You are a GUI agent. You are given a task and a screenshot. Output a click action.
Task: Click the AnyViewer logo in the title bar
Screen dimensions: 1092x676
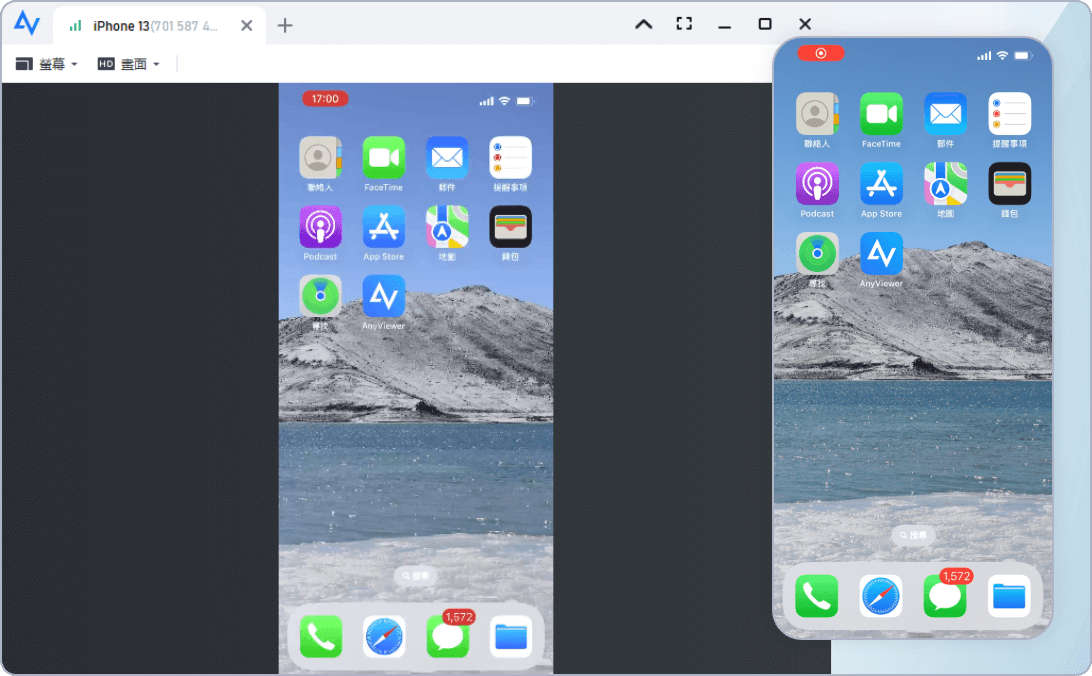point(27,24)
